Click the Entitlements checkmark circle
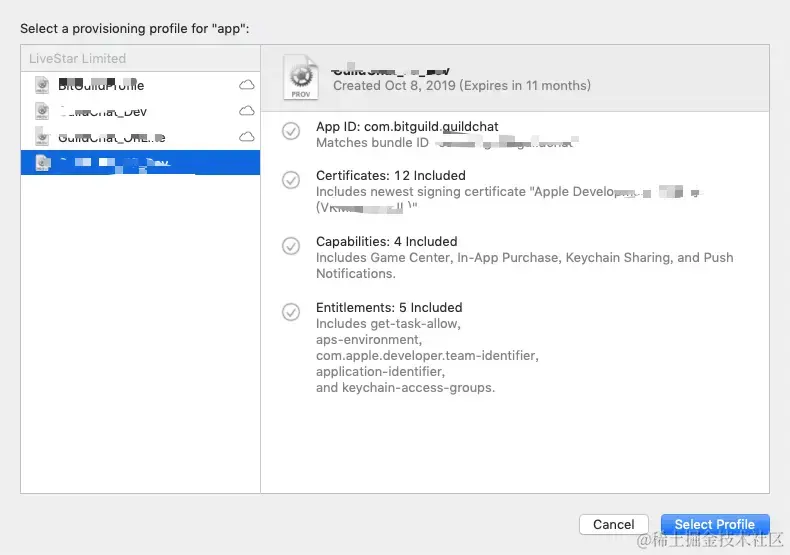The width and height of the screenshot is (790, 555). point(291,312)
